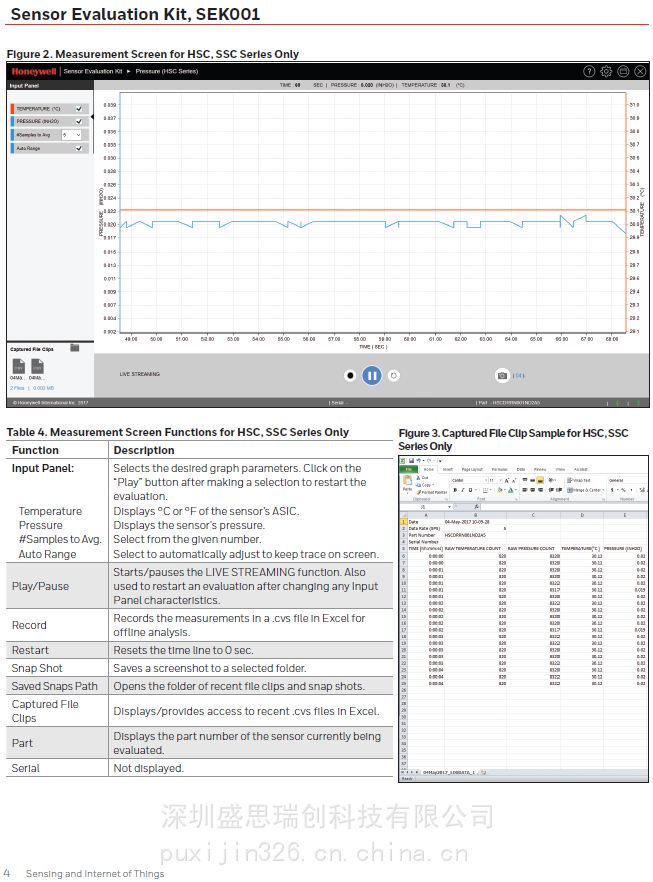Click the snapshot count link beside the camera

coord(519,376)
